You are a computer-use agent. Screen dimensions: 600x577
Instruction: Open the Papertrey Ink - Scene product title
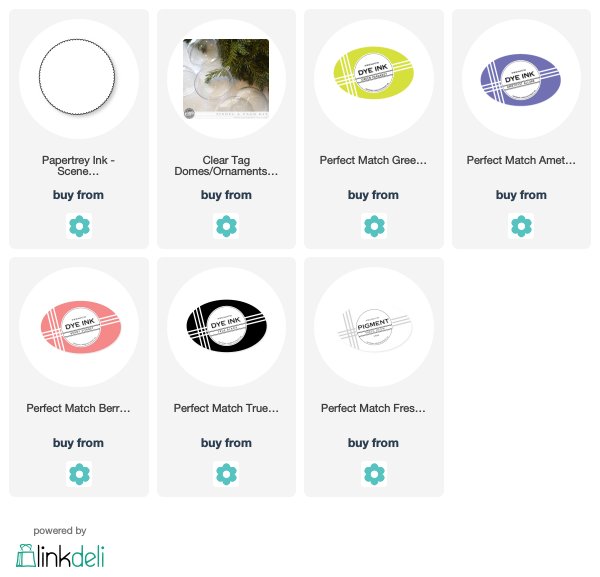point(78,165)
